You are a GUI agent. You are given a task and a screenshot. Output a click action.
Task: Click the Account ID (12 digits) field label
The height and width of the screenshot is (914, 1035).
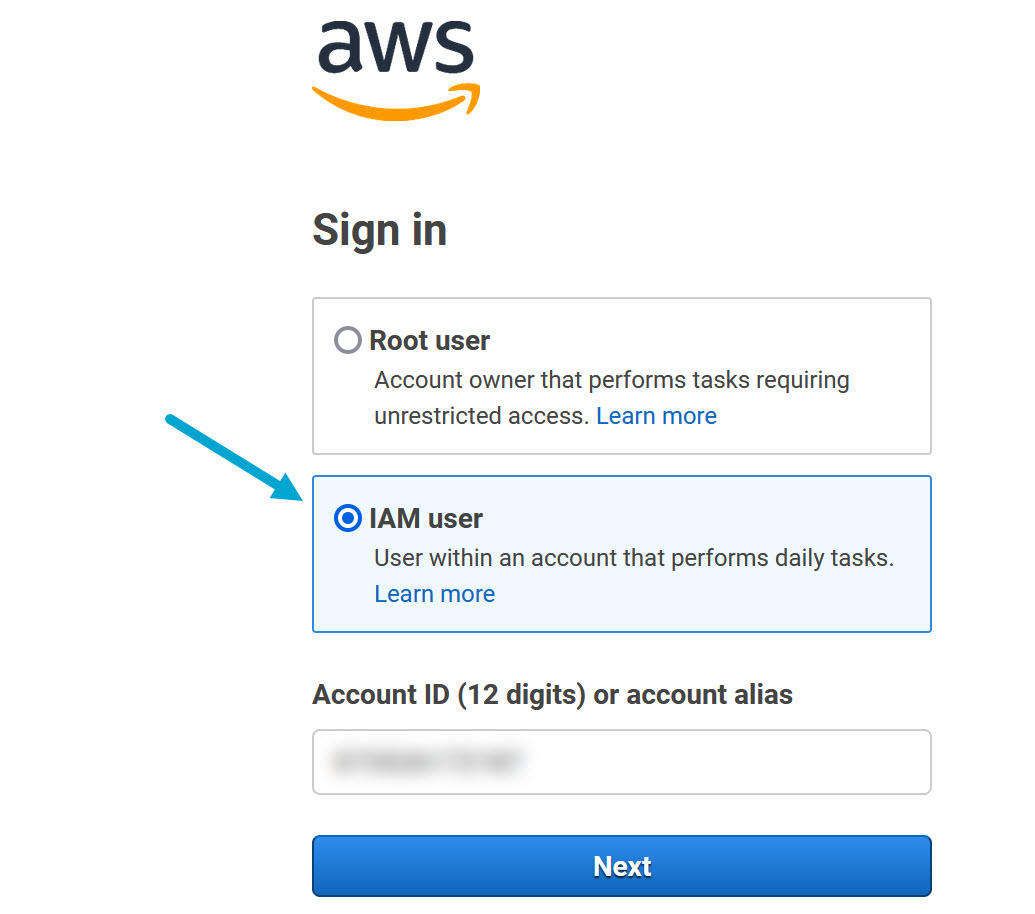[x=450, y=695]
